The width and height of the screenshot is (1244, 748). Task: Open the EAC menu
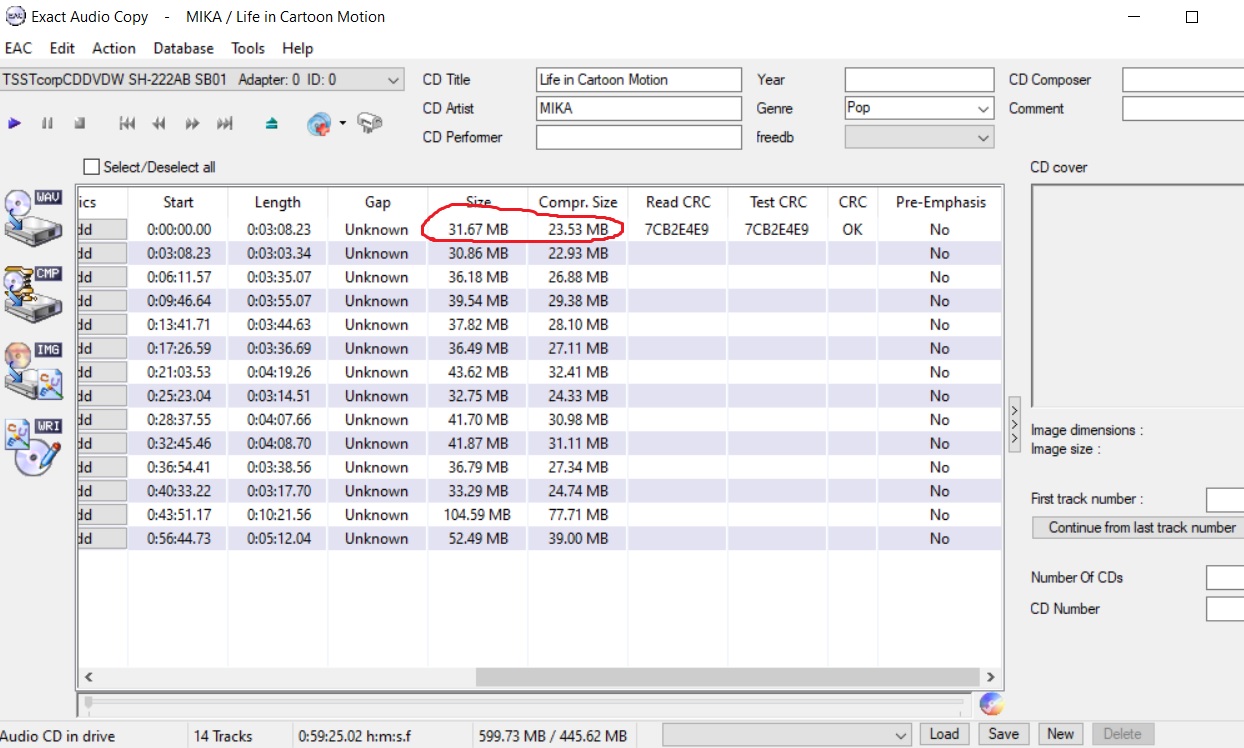(x=18, y=48)
